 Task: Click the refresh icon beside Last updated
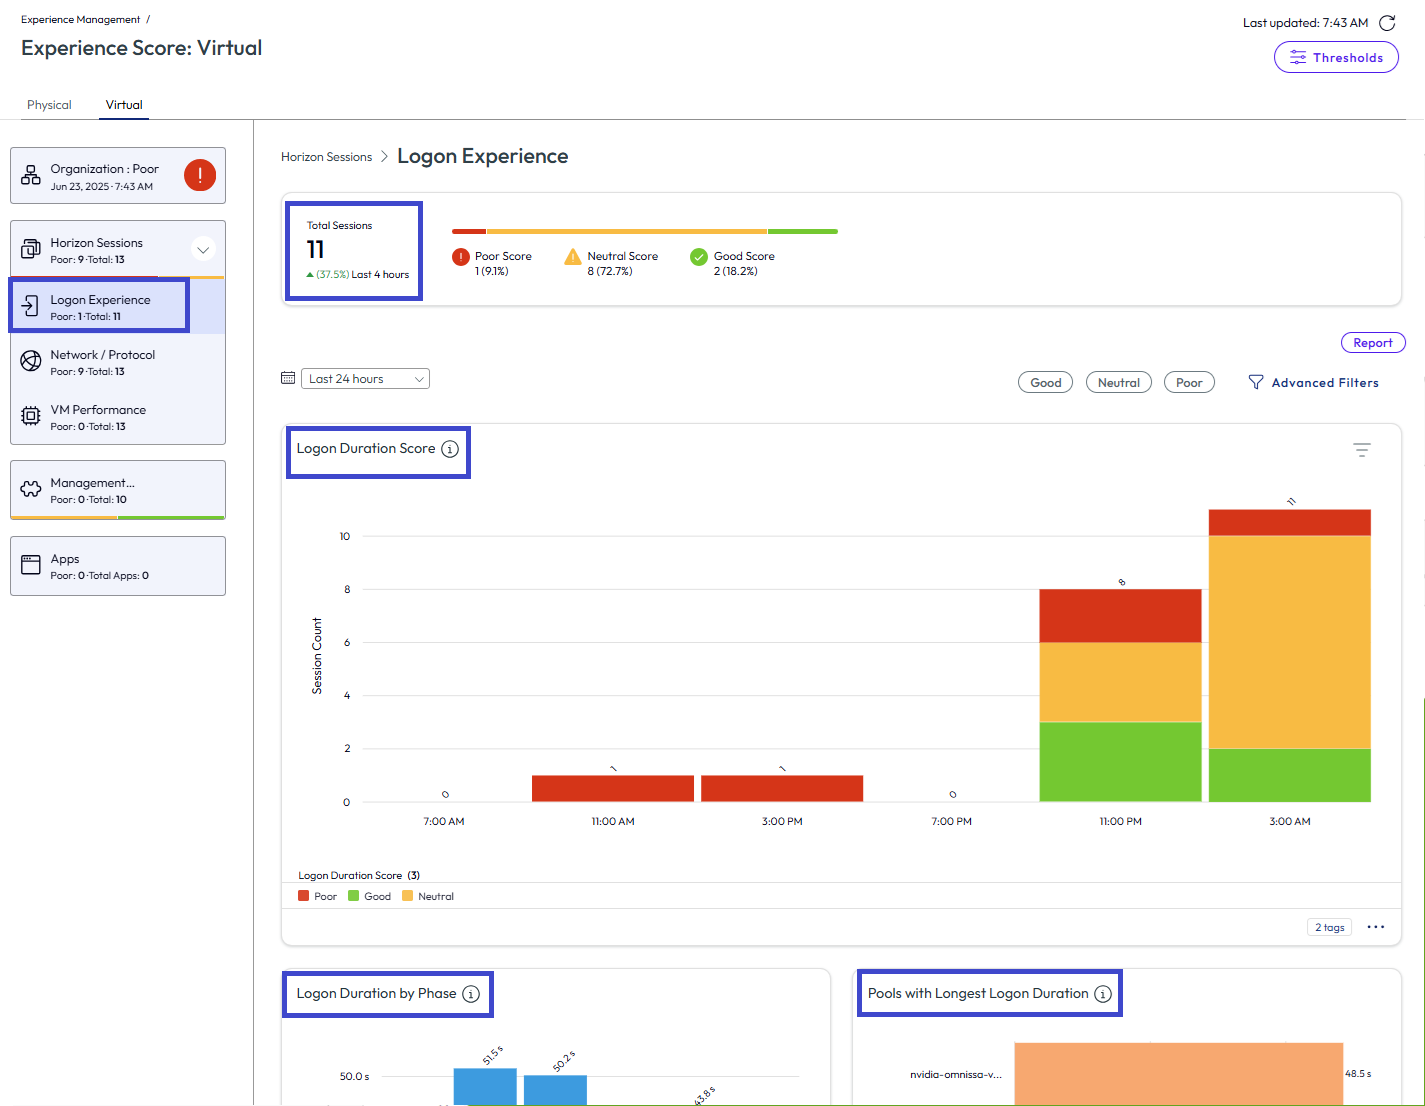click(1387, 23)
